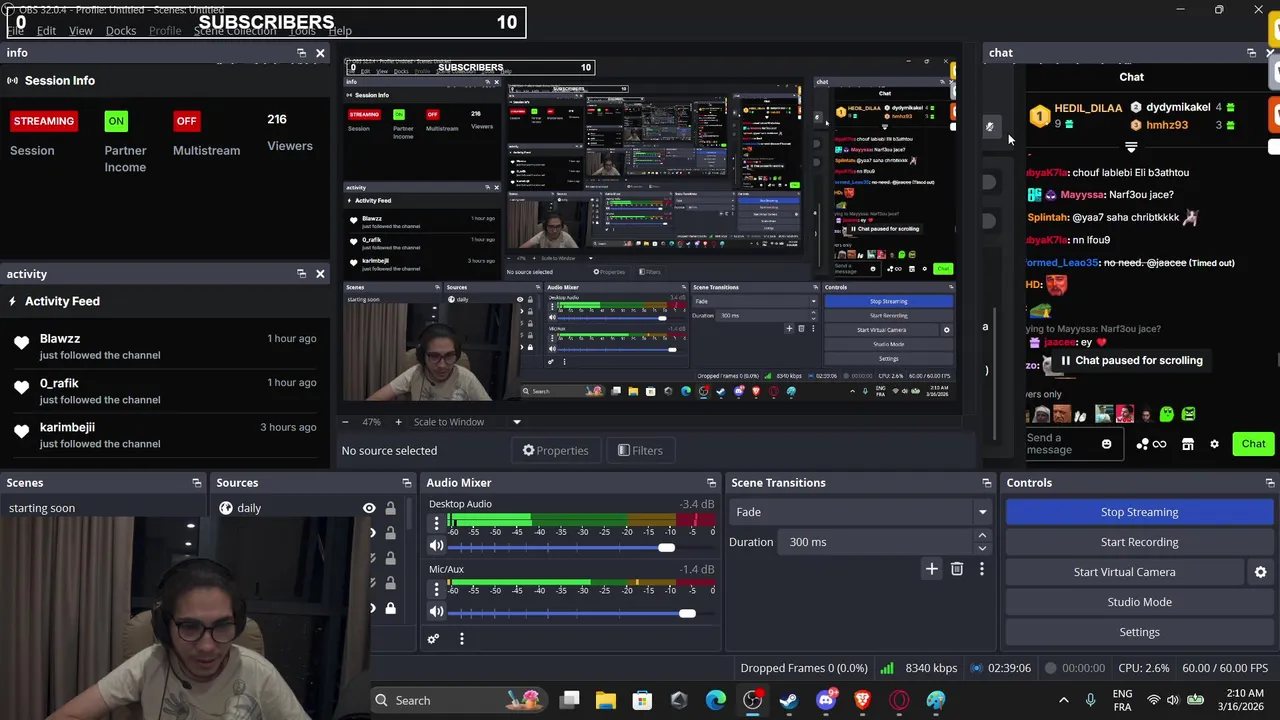Toggle the Partner Income ON indicator

coord(116,121)
